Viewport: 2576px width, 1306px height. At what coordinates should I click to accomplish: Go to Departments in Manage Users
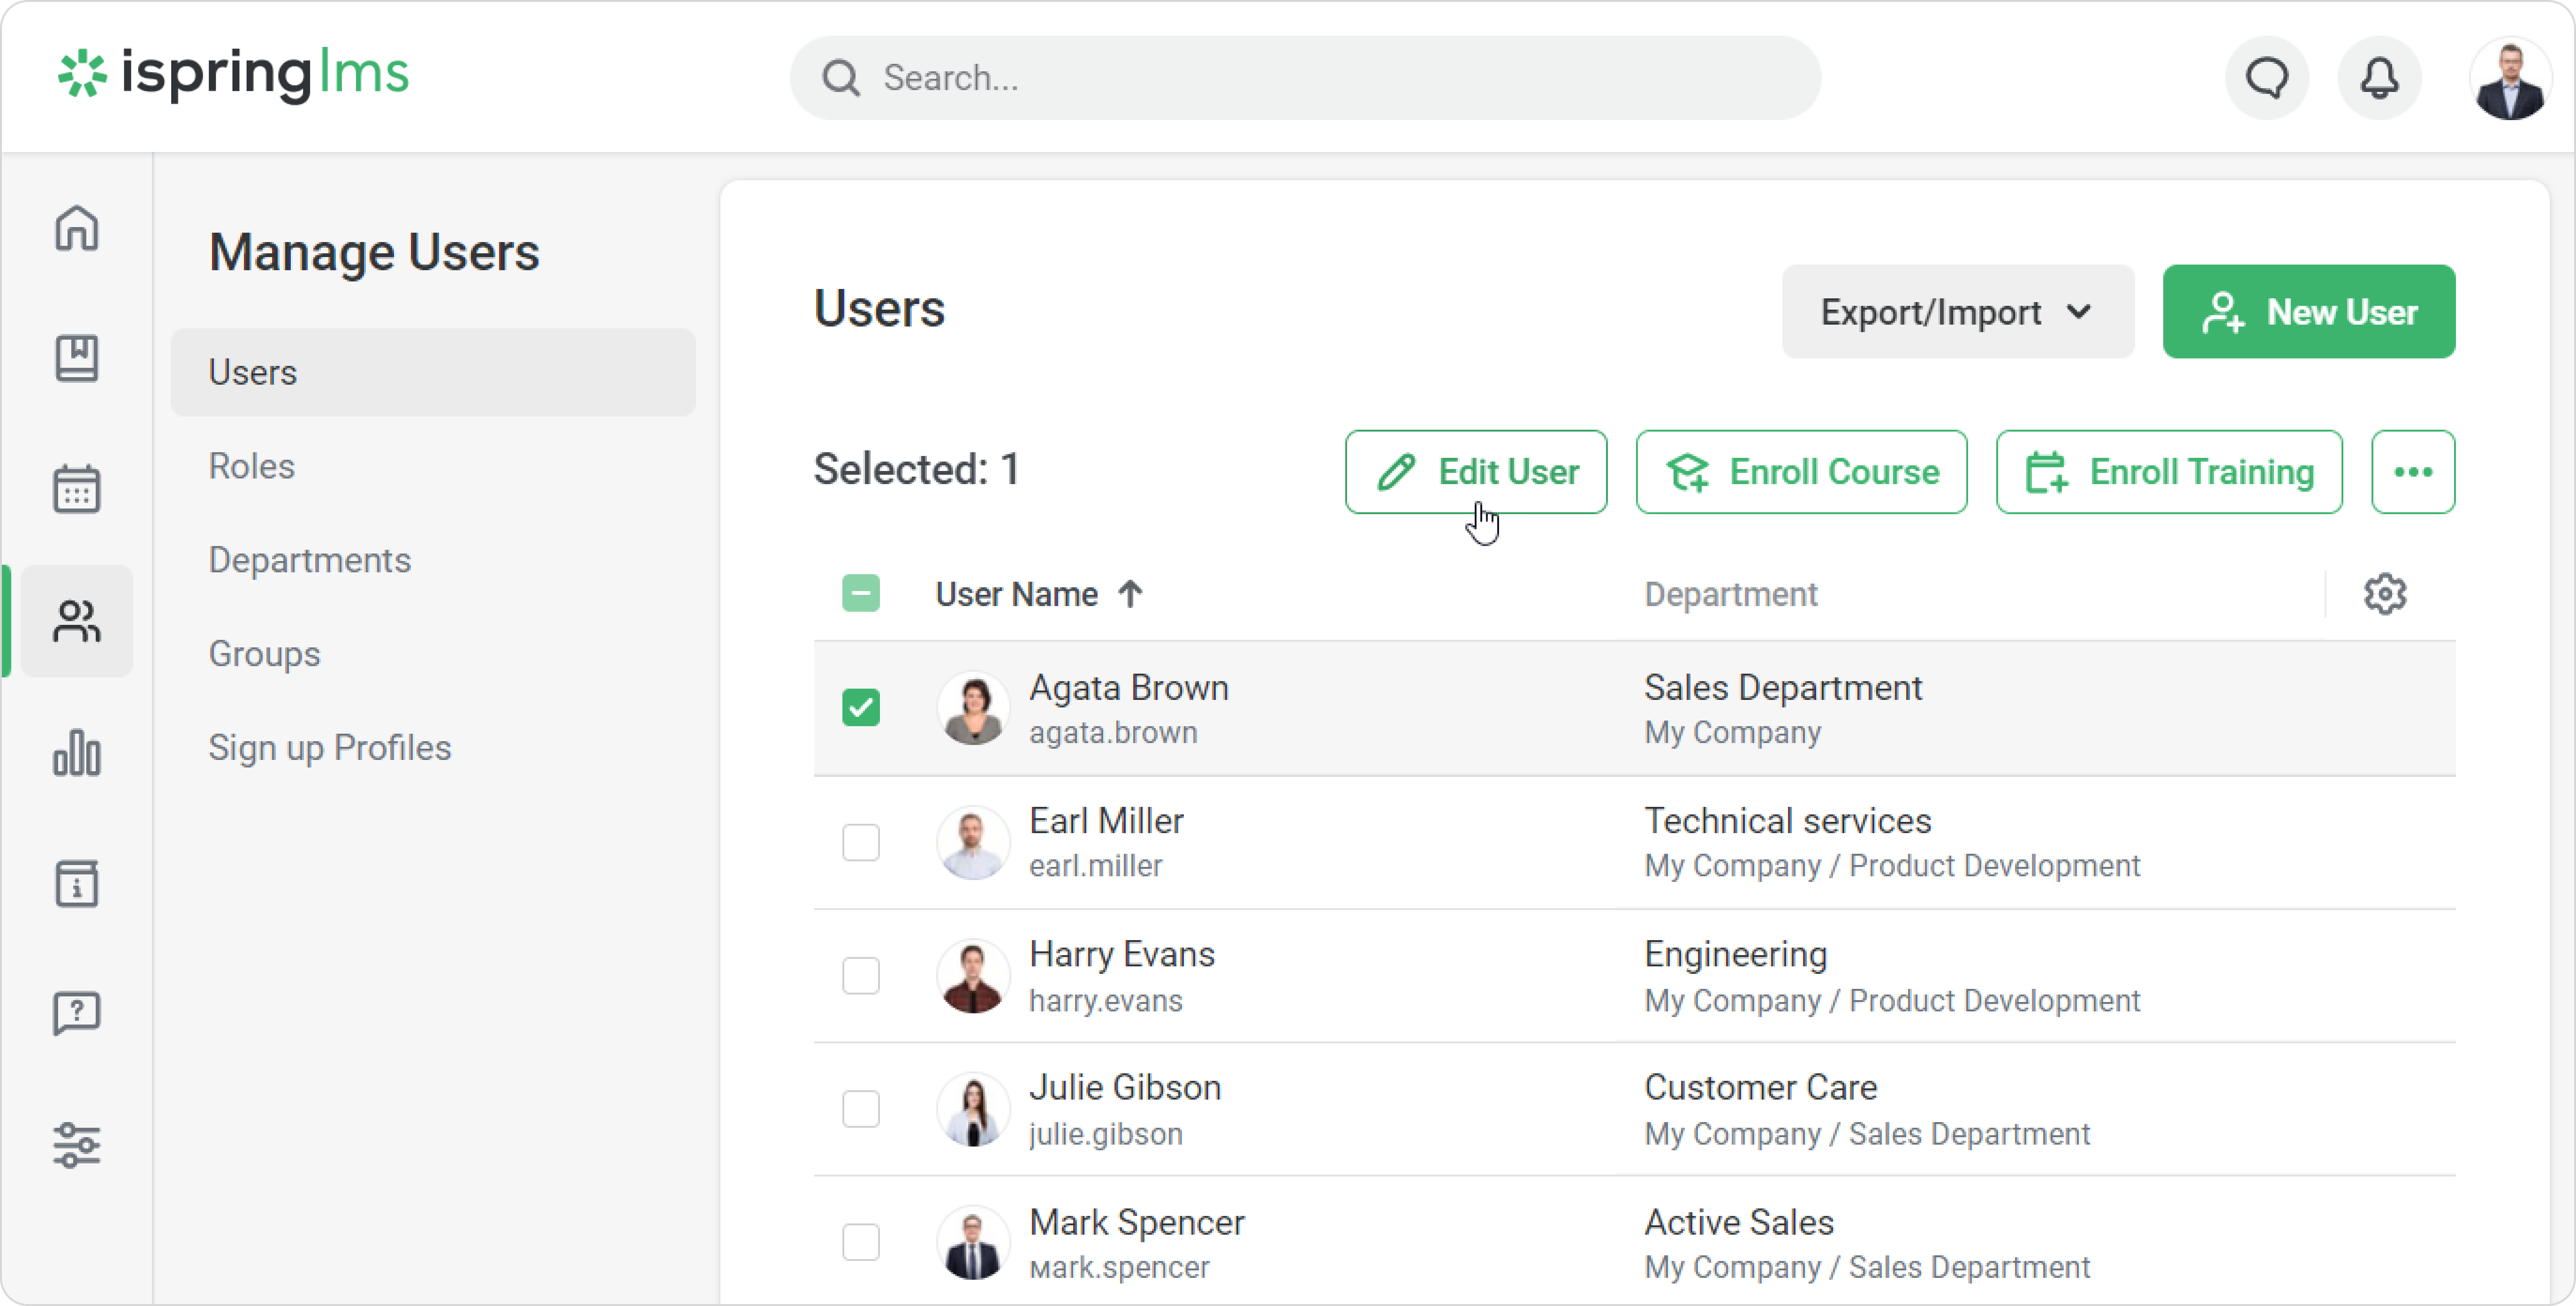(309, 560)
